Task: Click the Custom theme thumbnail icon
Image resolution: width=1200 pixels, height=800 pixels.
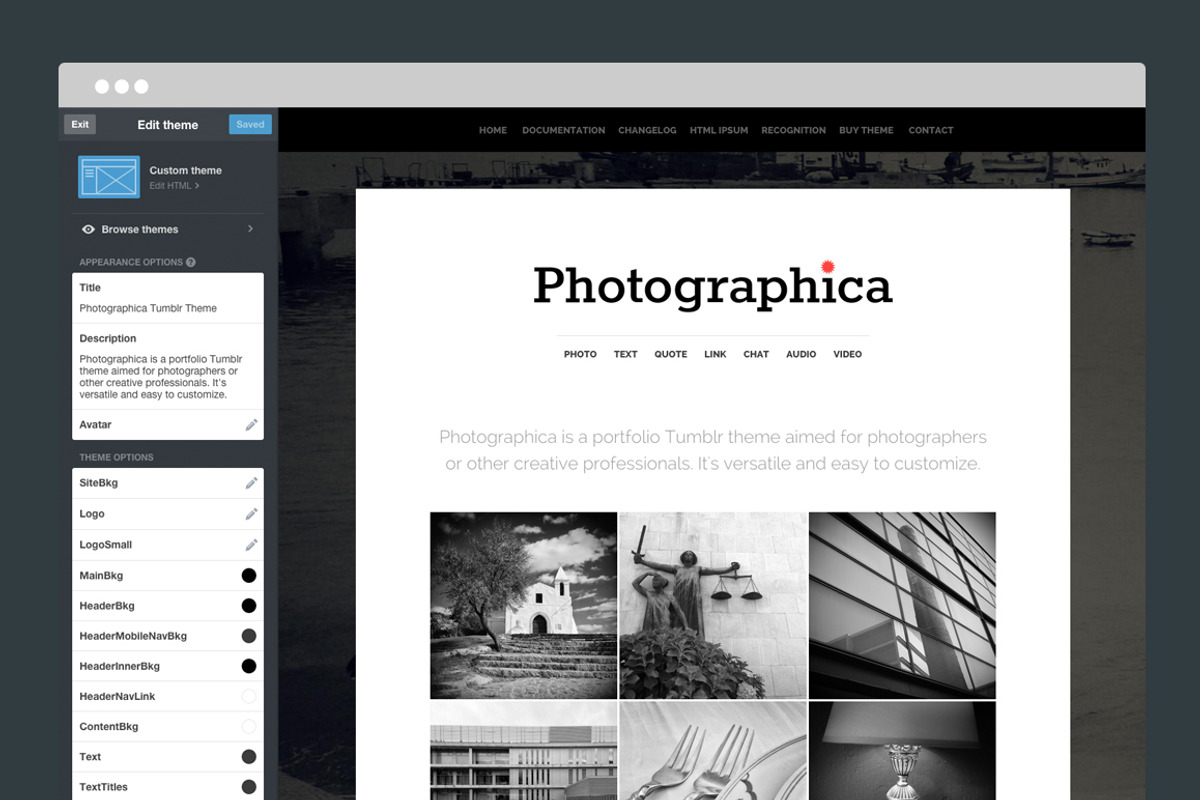Action: pyautogui.click(x=109, y=177)
